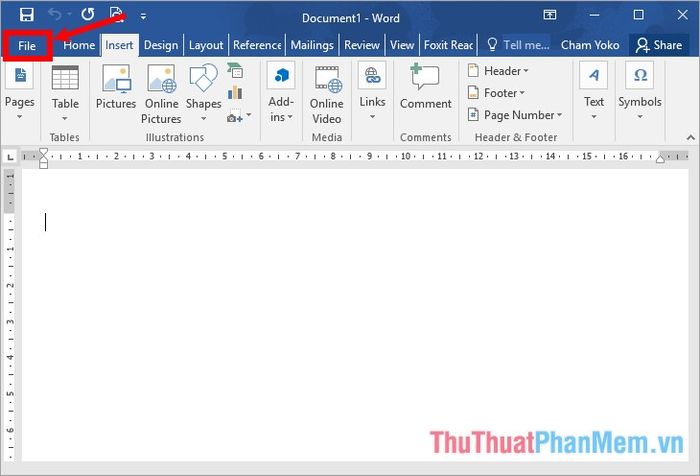This screenshot has height=476, width=700.
Task: Open the Links dropdown
Action: pos(372,92)
